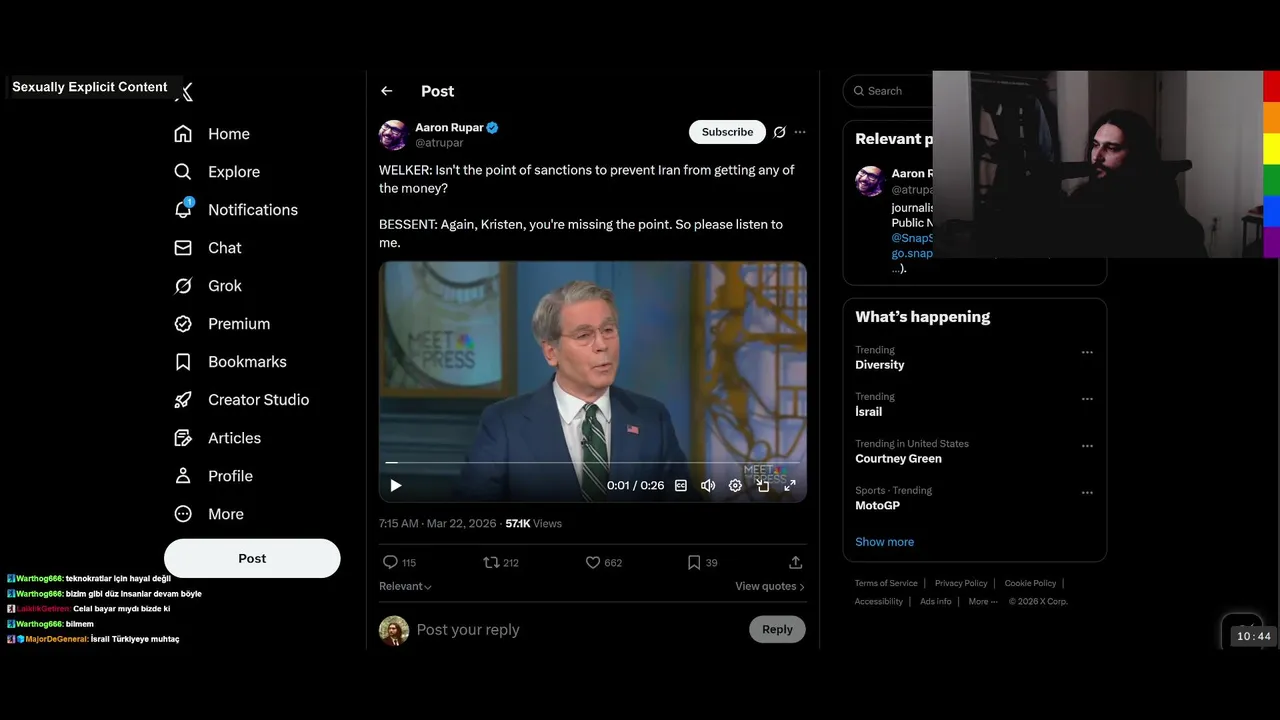Mute the video volume

click(x=708, y=486)
